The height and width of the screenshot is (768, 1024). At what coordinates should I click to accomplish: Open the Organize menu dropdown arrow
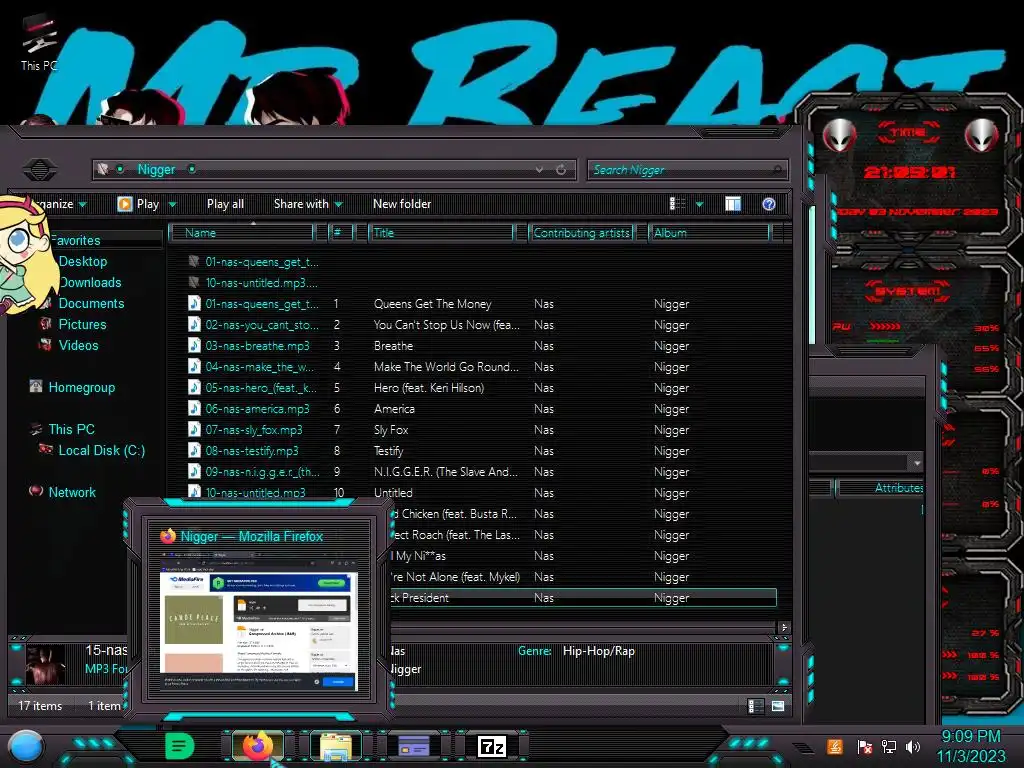click(x=82, y=204)
